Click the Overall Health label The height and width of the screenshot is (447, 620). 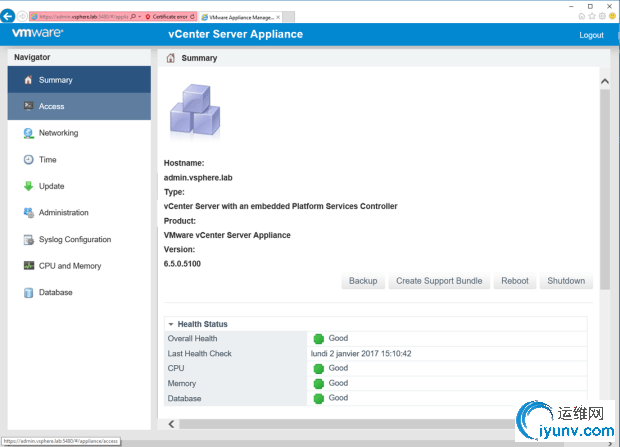pos(193,339)
